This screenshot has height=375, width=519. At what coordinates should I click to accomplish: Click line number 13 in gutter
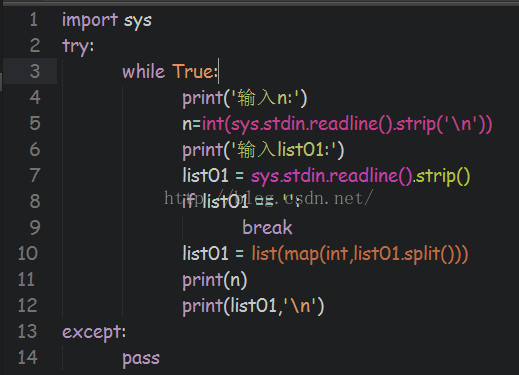(28, 331)
